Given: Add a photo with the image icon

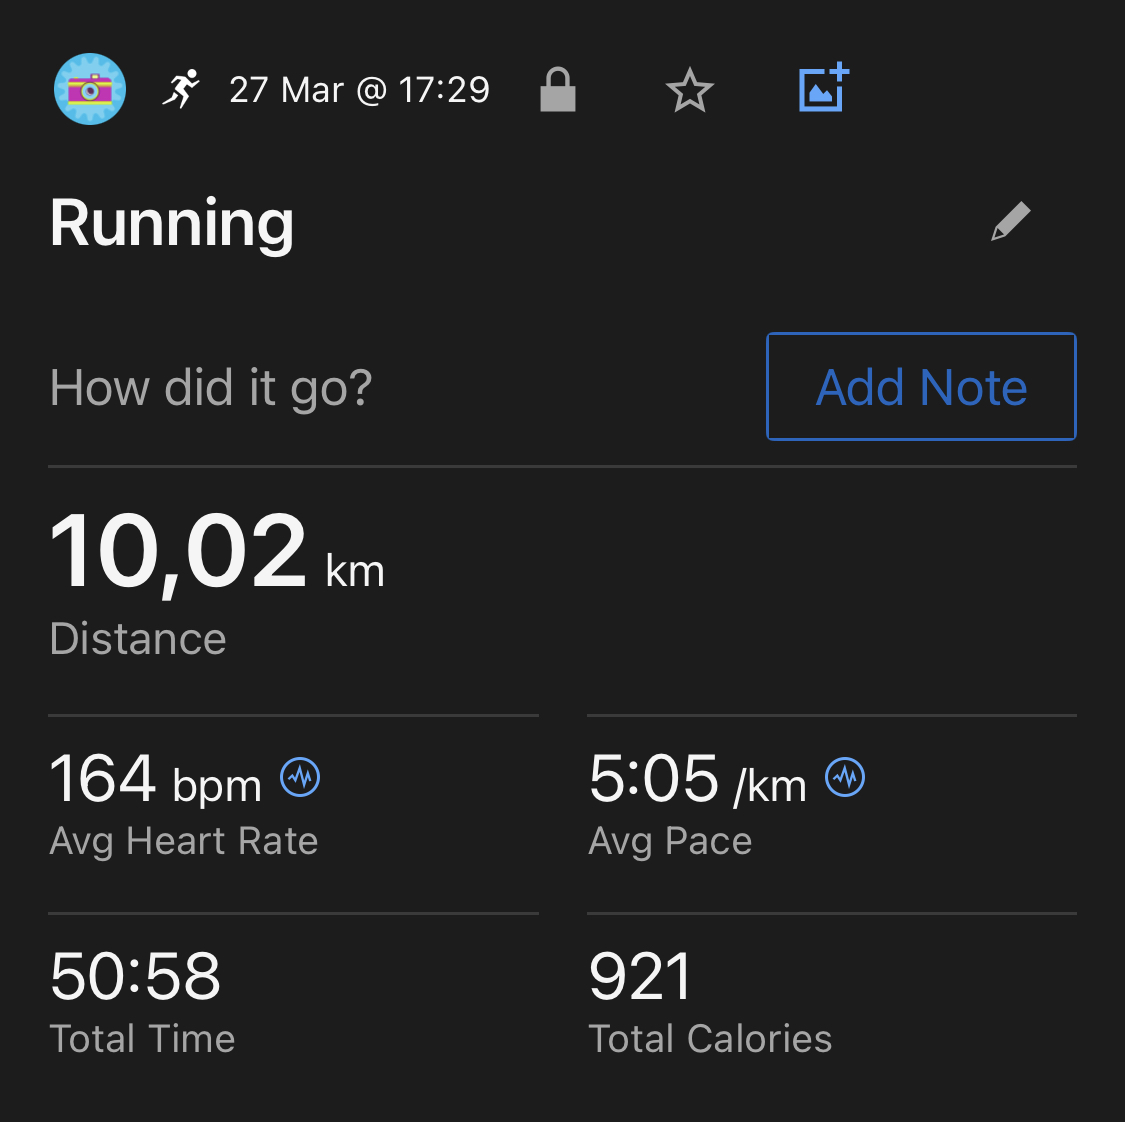Looking at the screenshot, I should pos(824,88).
